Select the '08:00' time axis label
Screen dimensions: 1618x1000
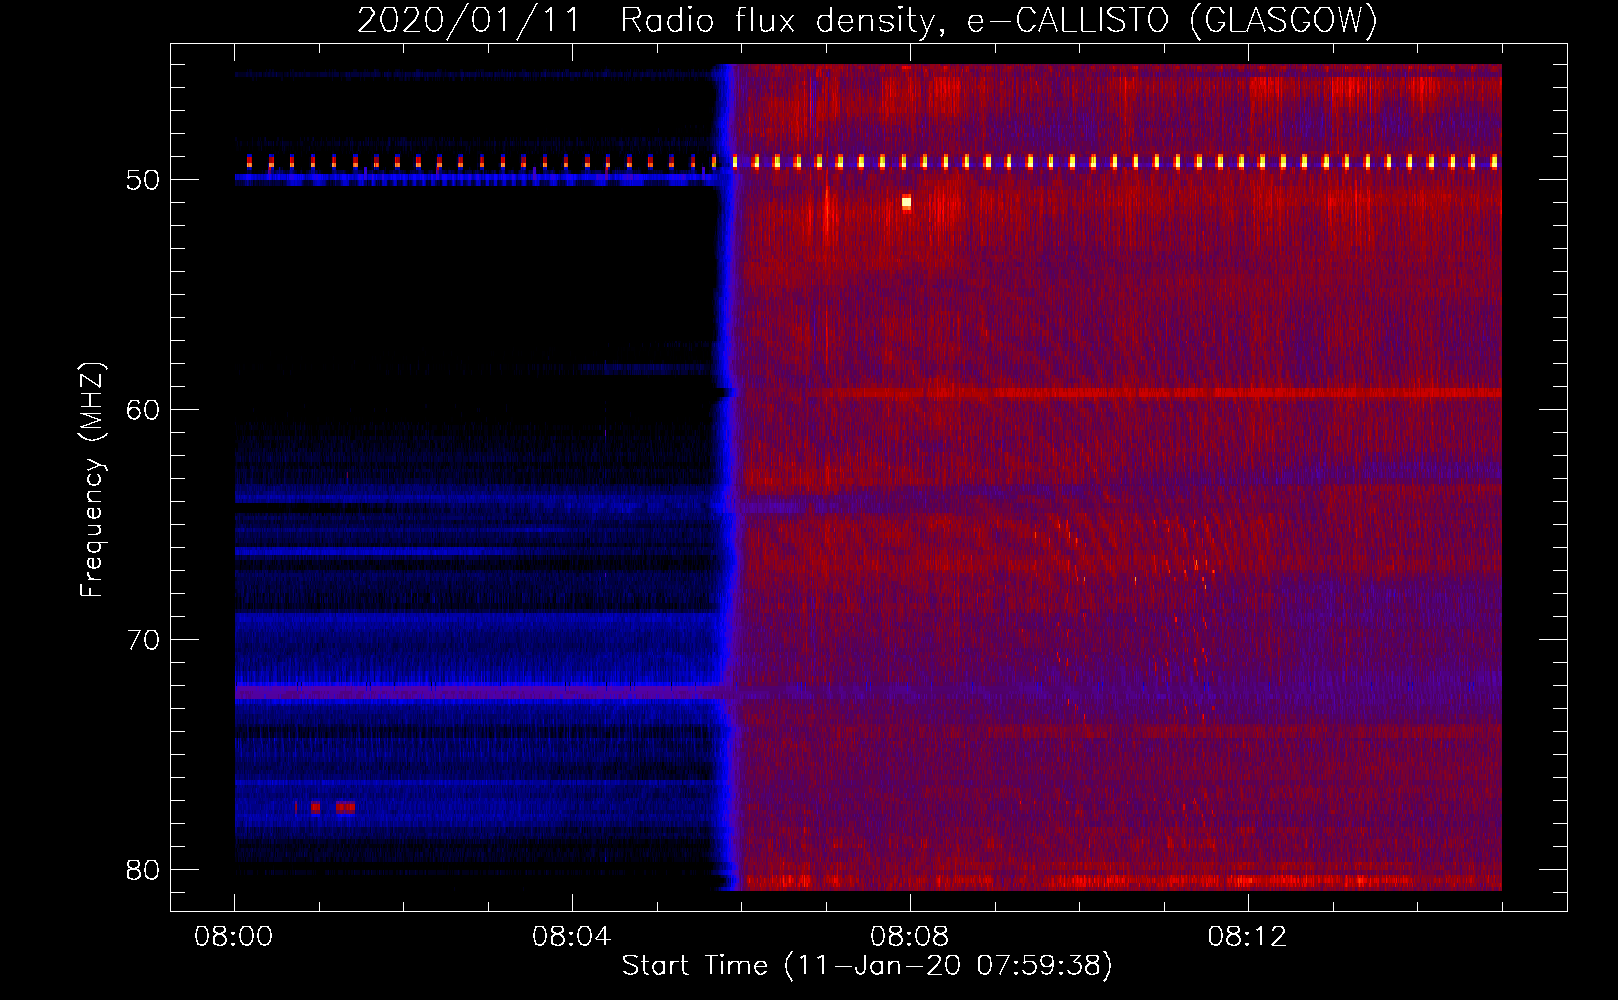[234, 937]
